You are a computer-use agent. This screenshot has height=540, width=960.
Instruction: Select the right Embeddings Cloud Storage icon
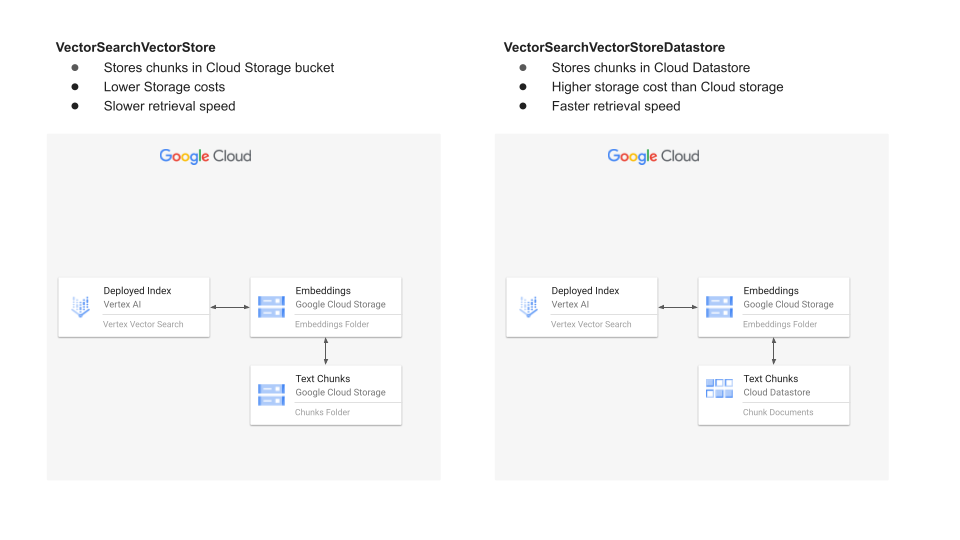tap(719, 307)
